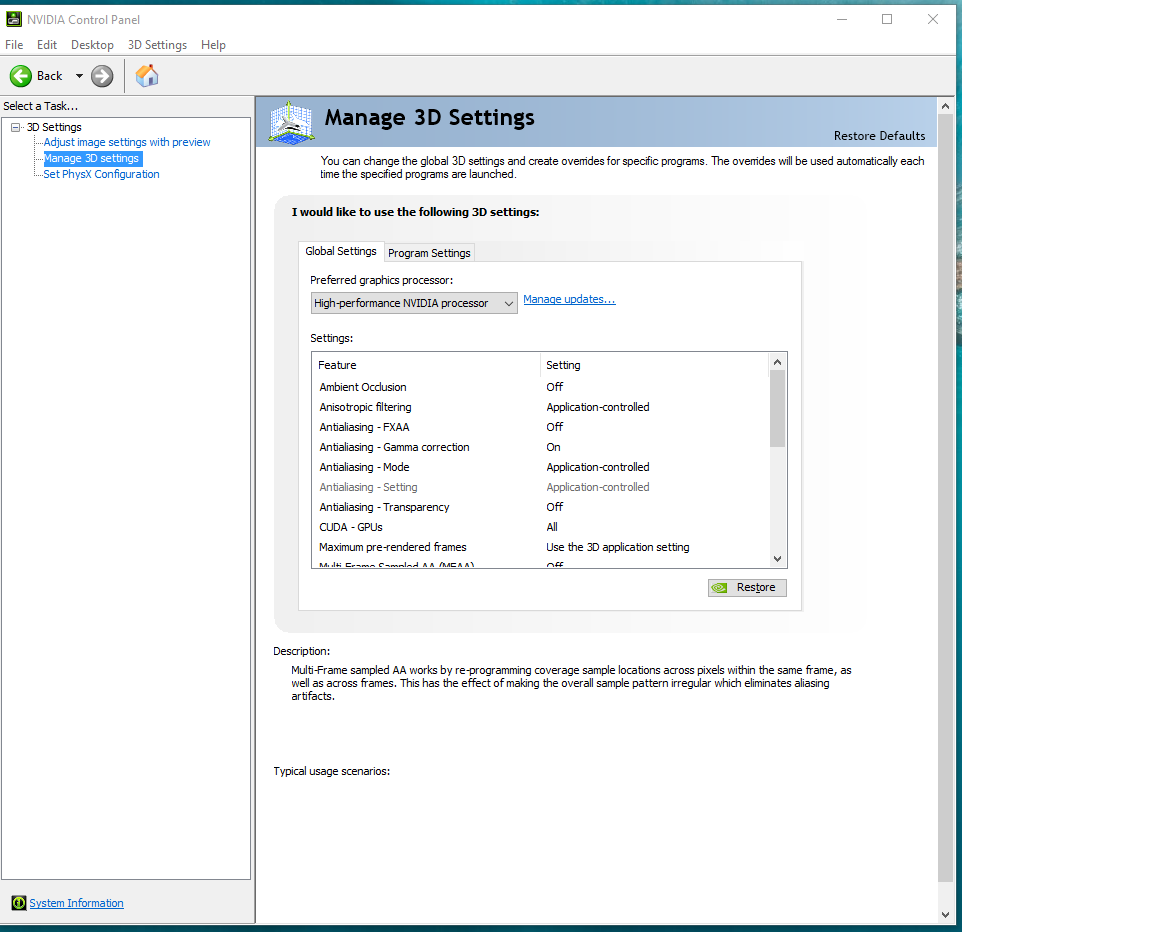Image resolution: width=1152 pixels, height=932 pixels.
Task: Click Gamma correction's On setting value
Action: coord(553,447)
